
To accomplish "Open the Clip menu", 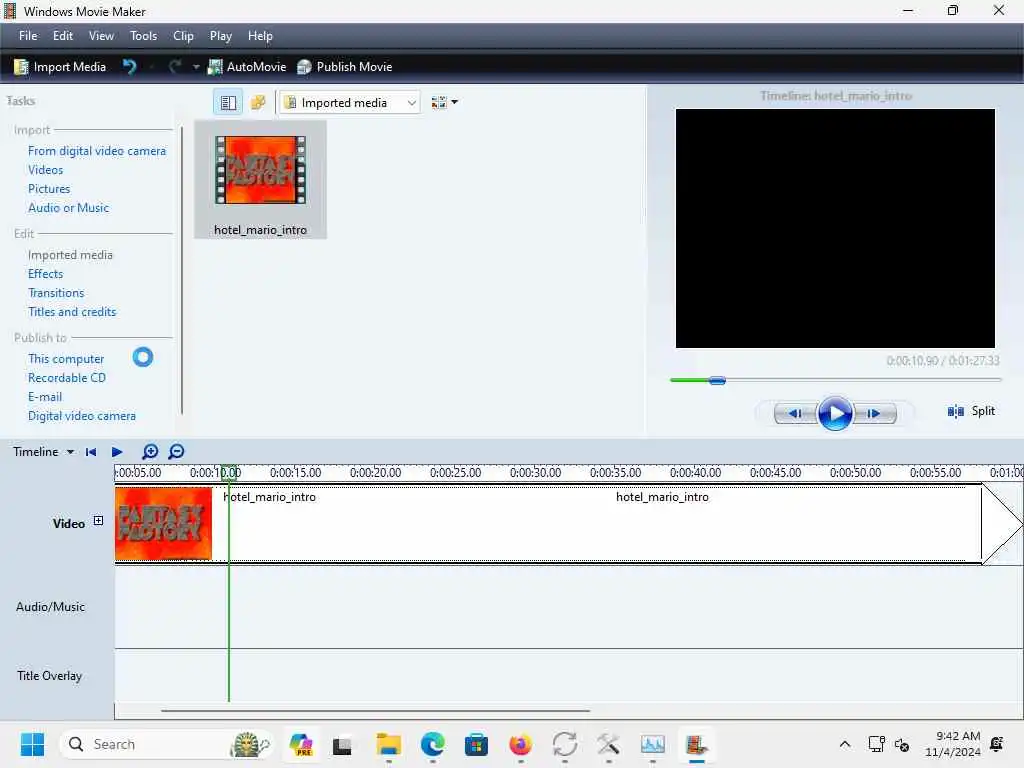I will click(183, 36).
